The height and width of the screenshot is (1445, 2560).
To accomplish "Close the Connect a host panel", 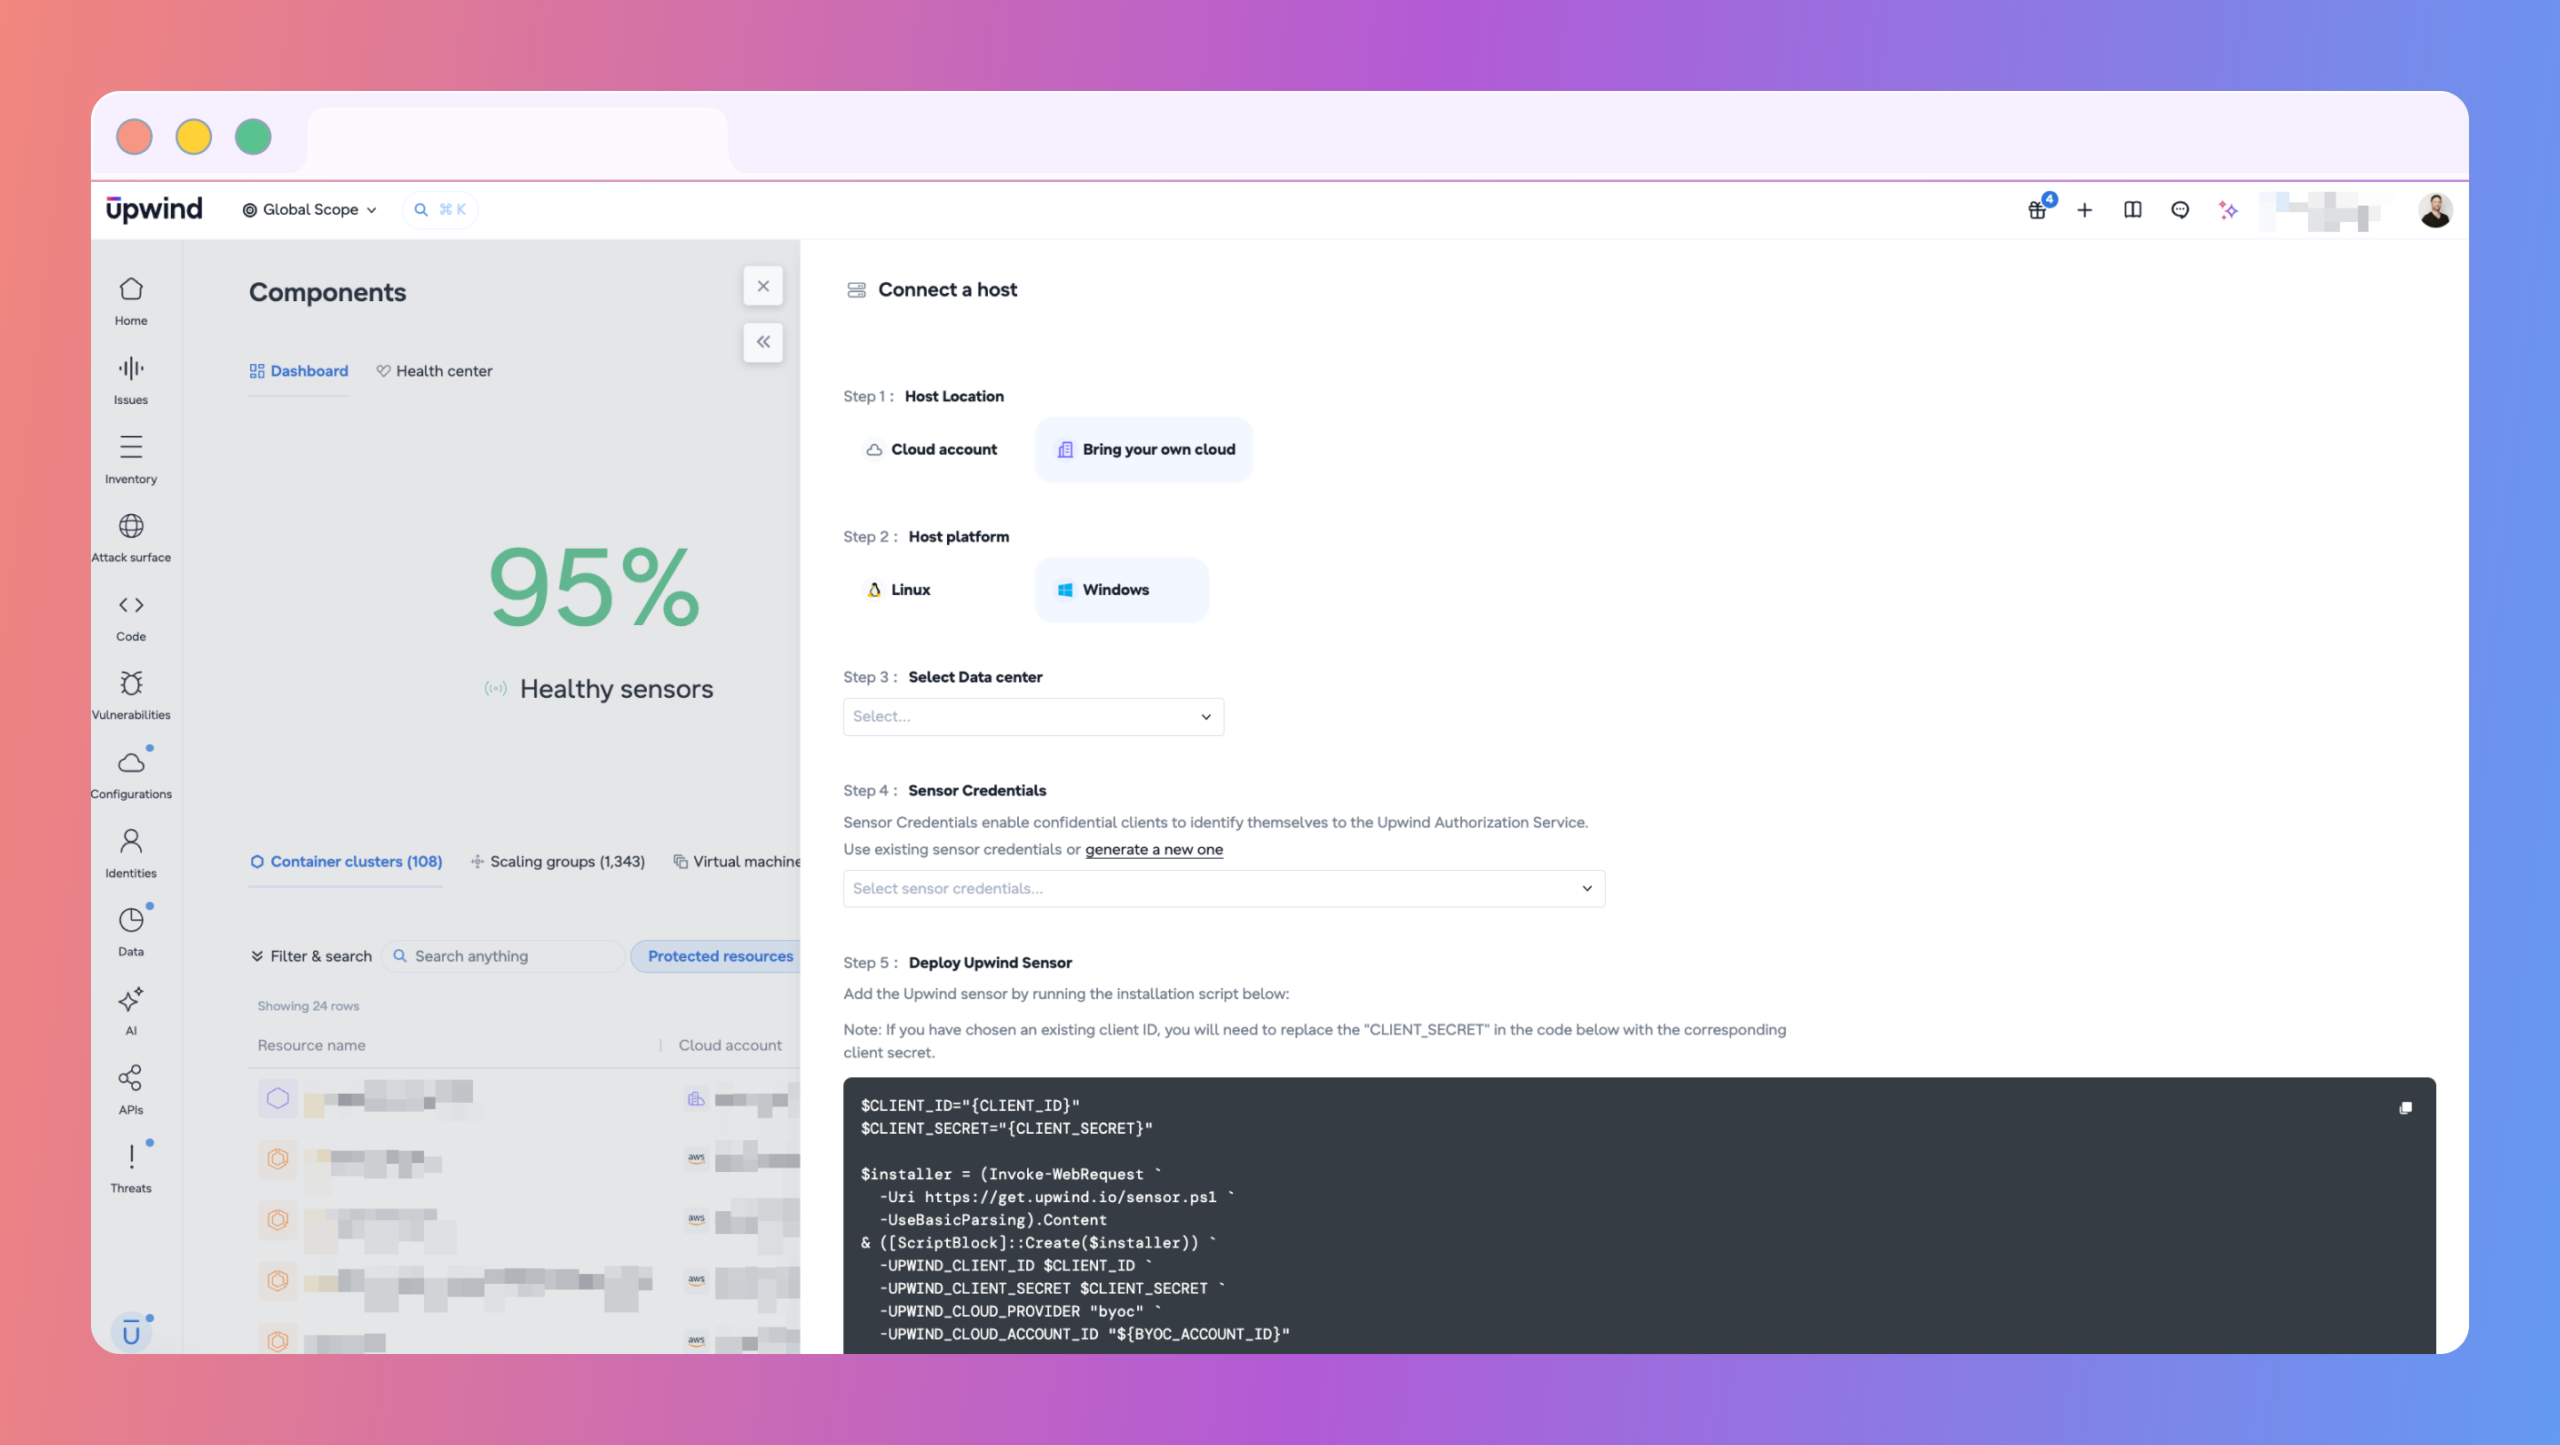I will coord(763,286).
